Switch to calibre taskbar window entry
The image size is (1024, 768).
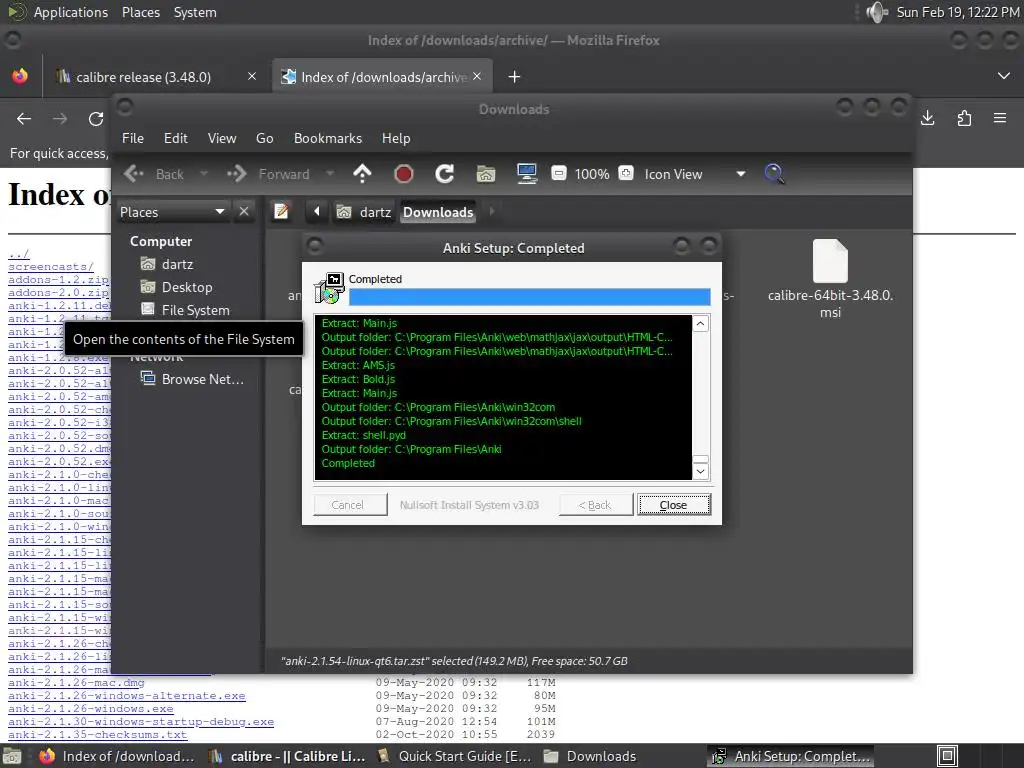tap(287, 756)
